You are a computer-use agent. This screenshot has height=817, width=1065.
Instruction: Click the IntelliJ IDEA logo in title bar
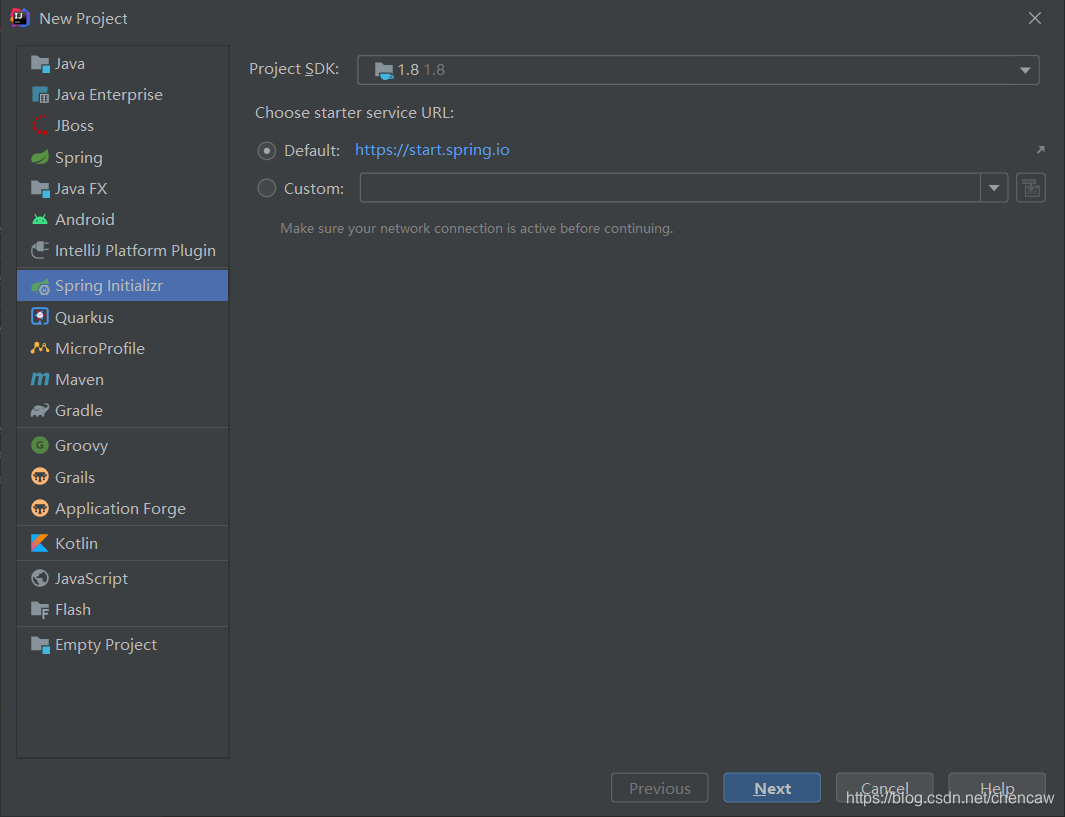(x=20, y=18)
